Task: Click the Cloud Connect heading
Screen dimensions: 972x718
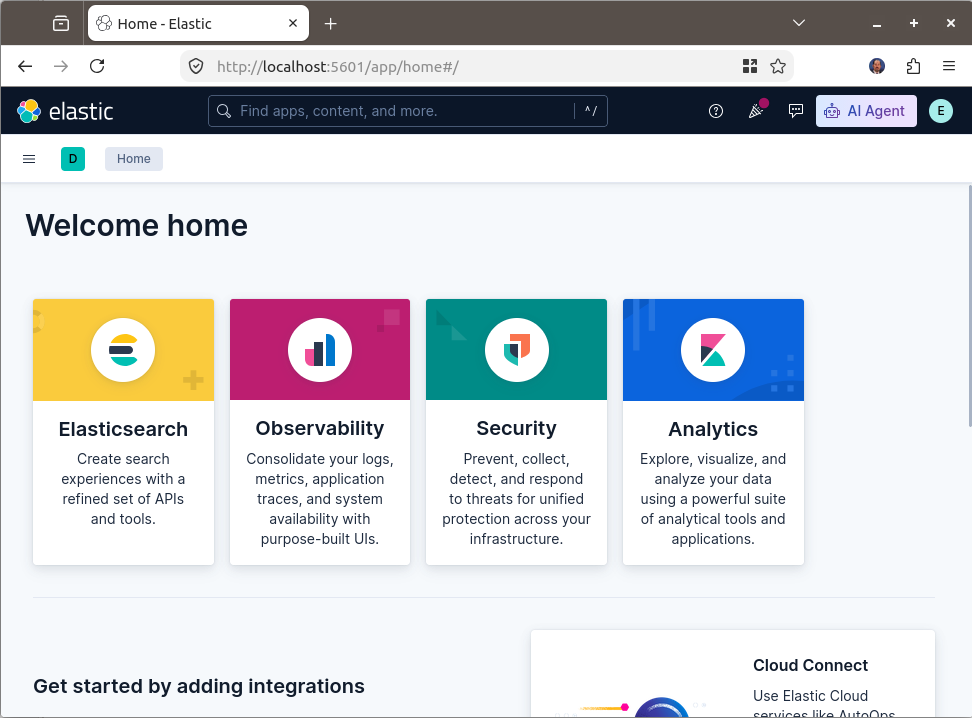Action: point(810,665)
